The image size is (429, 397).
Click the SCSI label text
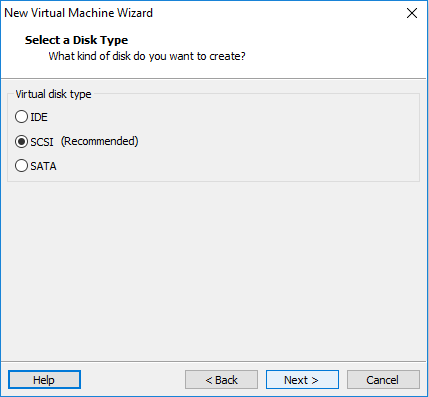42,142
